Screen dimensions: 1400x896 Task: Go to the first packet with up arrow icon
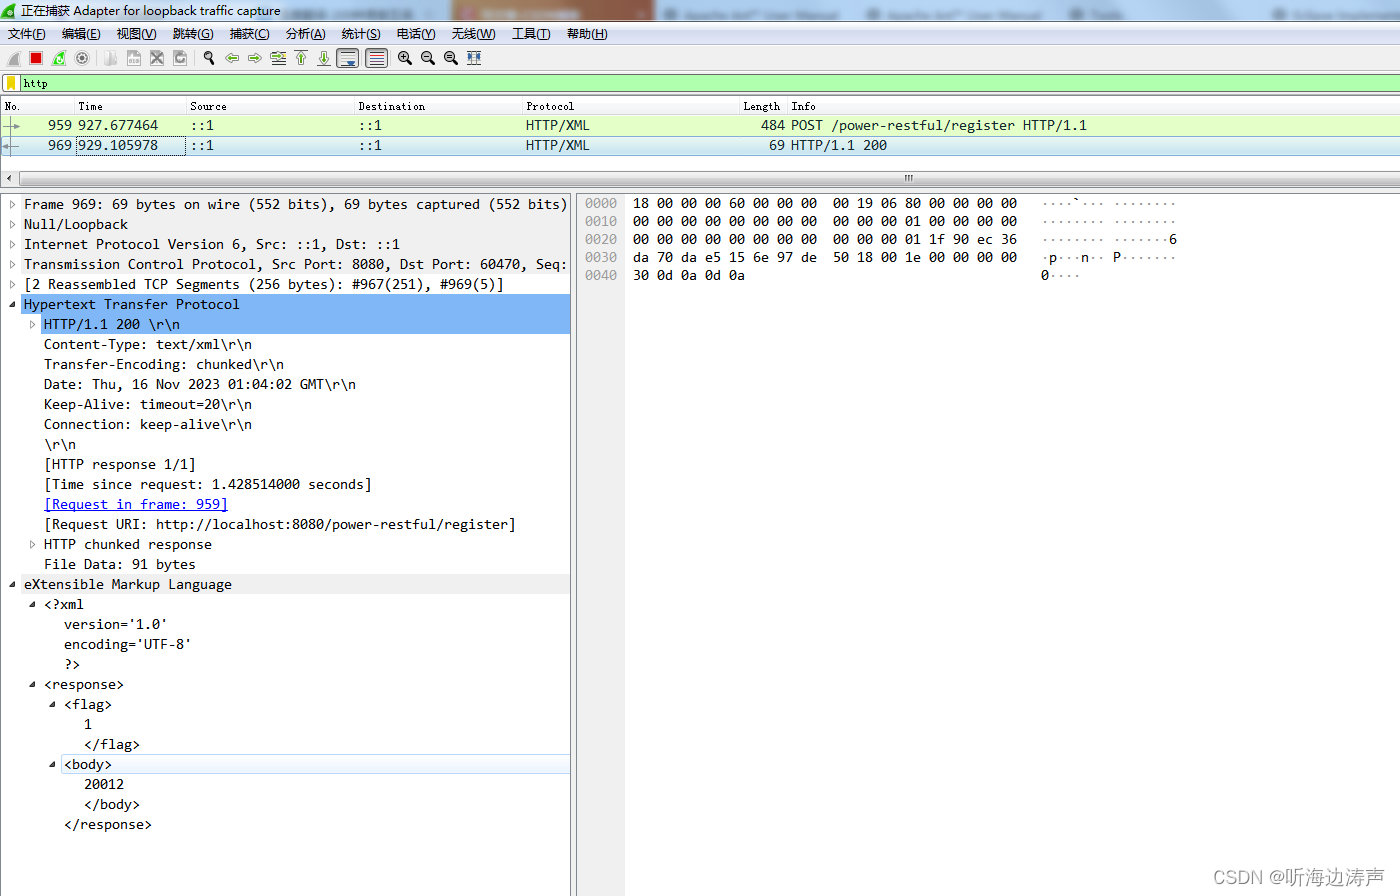(301, 57)
